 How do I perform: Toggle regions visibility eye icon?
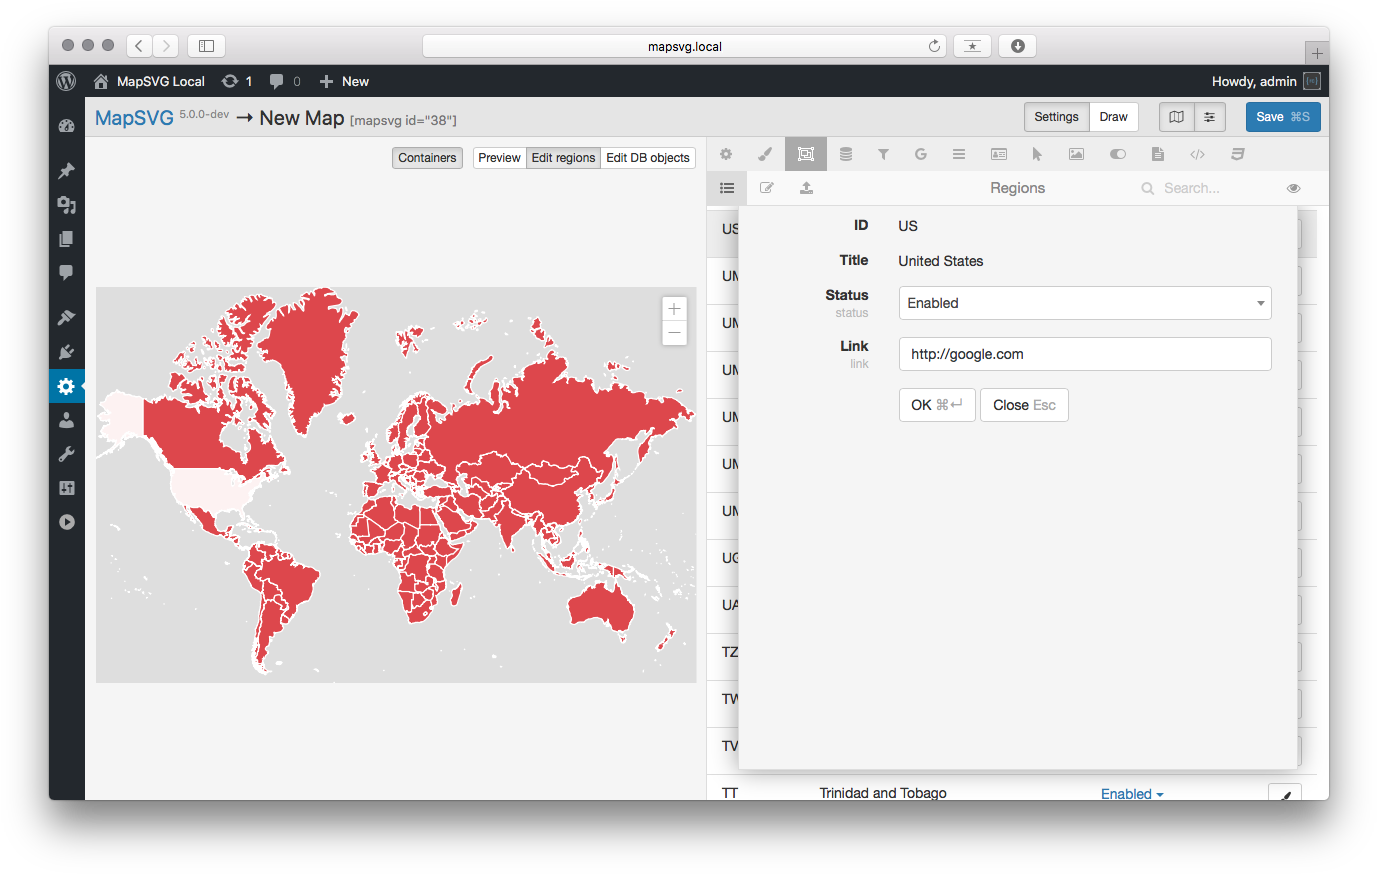click(x=1293, y=188)
